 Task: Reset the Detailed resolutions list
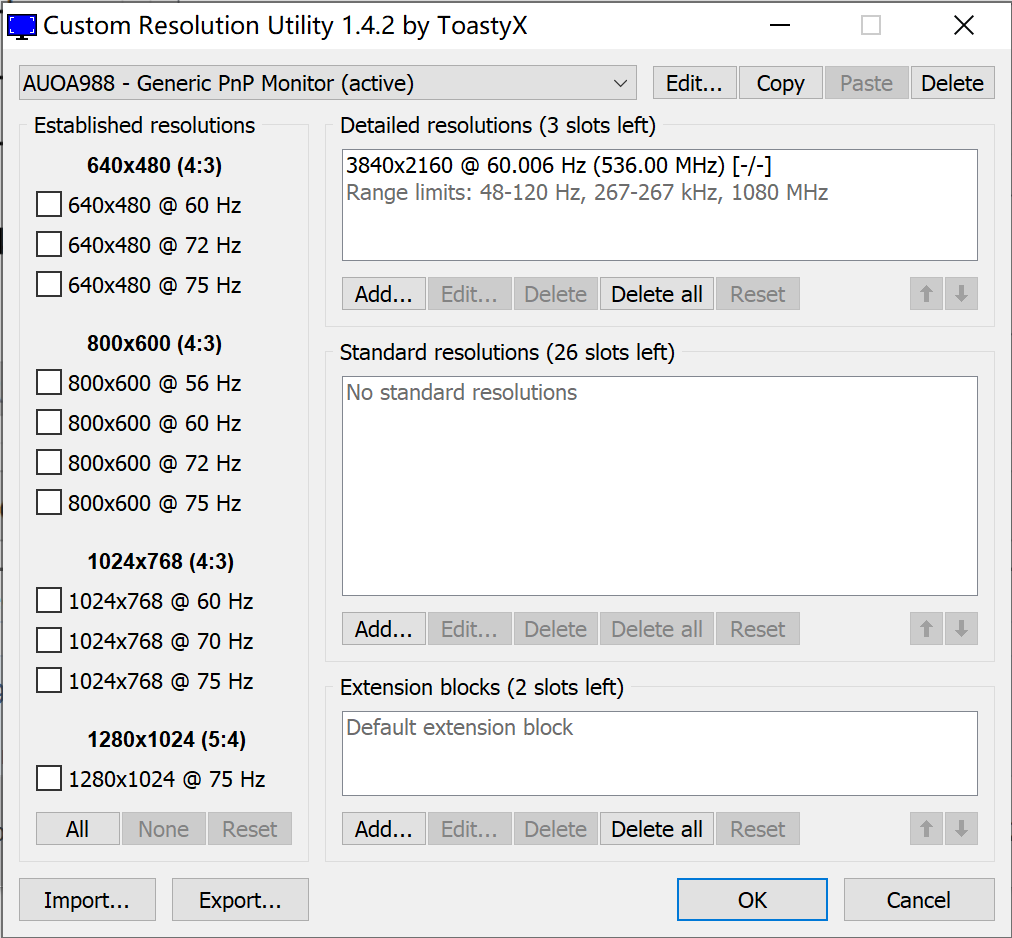pos(758,294)
